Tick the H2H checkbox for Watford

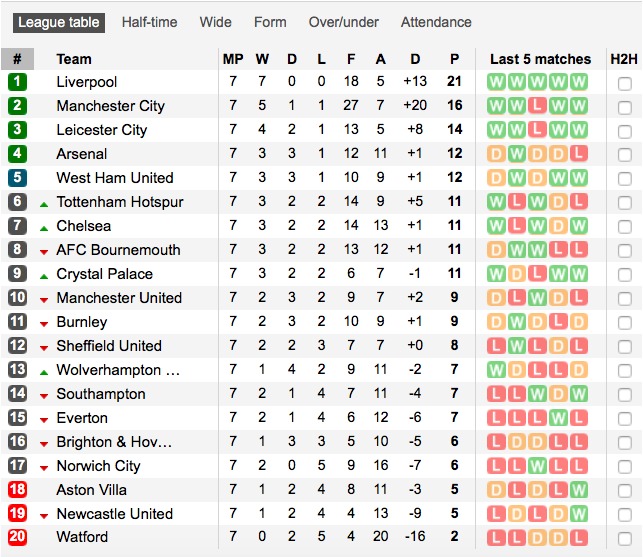click(625, 539)
